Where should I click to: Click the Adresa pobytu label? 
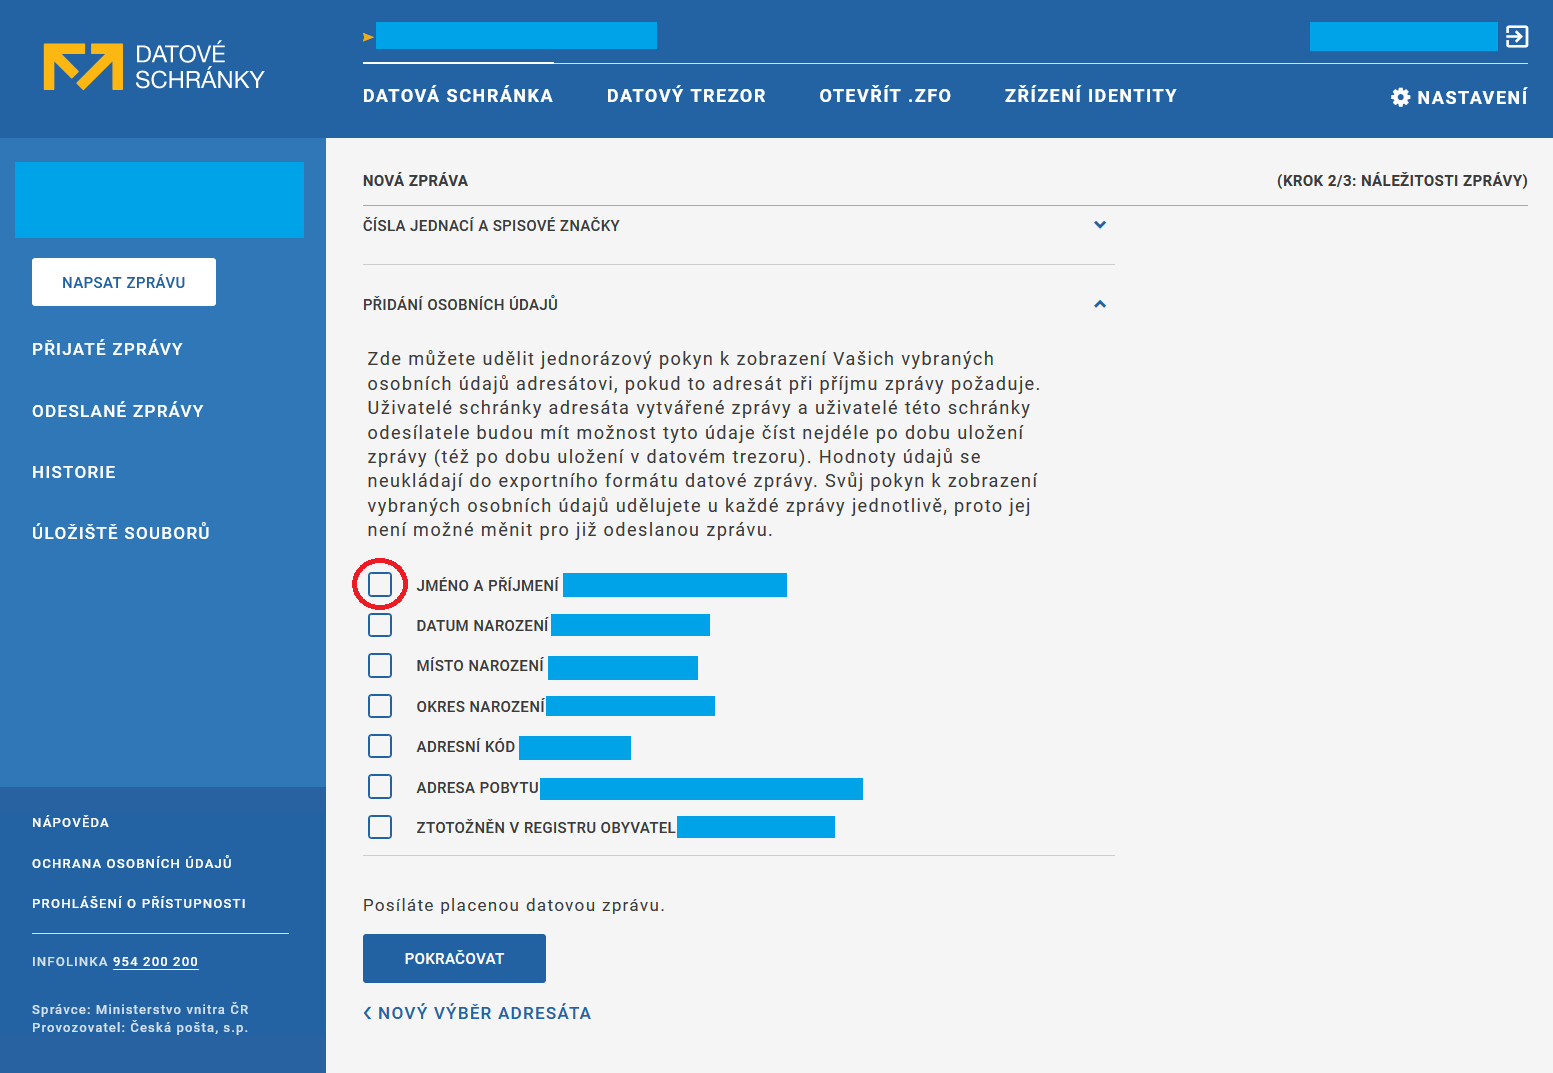point(477,788)
